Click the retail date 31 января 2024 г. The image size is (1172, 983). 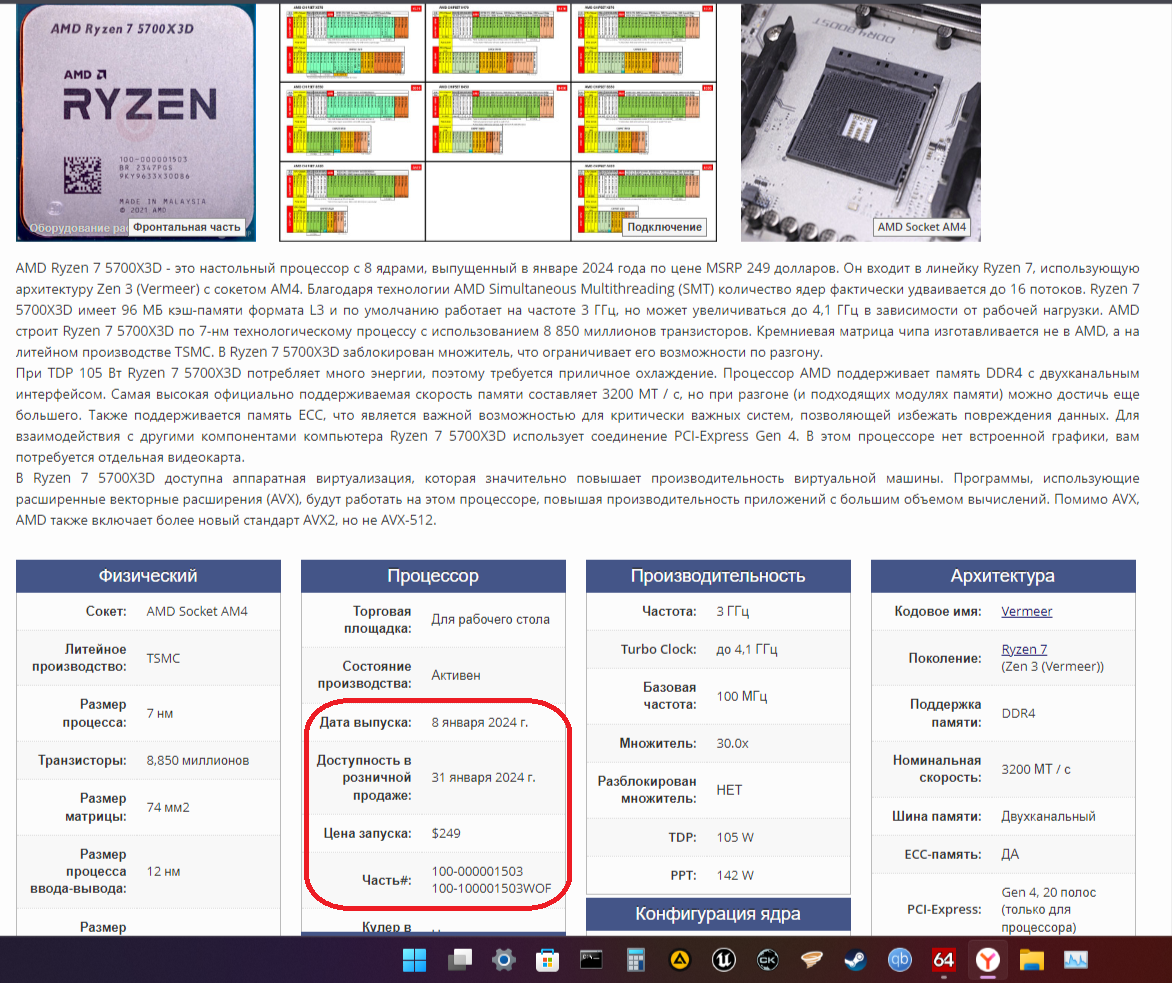coord(484,777)
